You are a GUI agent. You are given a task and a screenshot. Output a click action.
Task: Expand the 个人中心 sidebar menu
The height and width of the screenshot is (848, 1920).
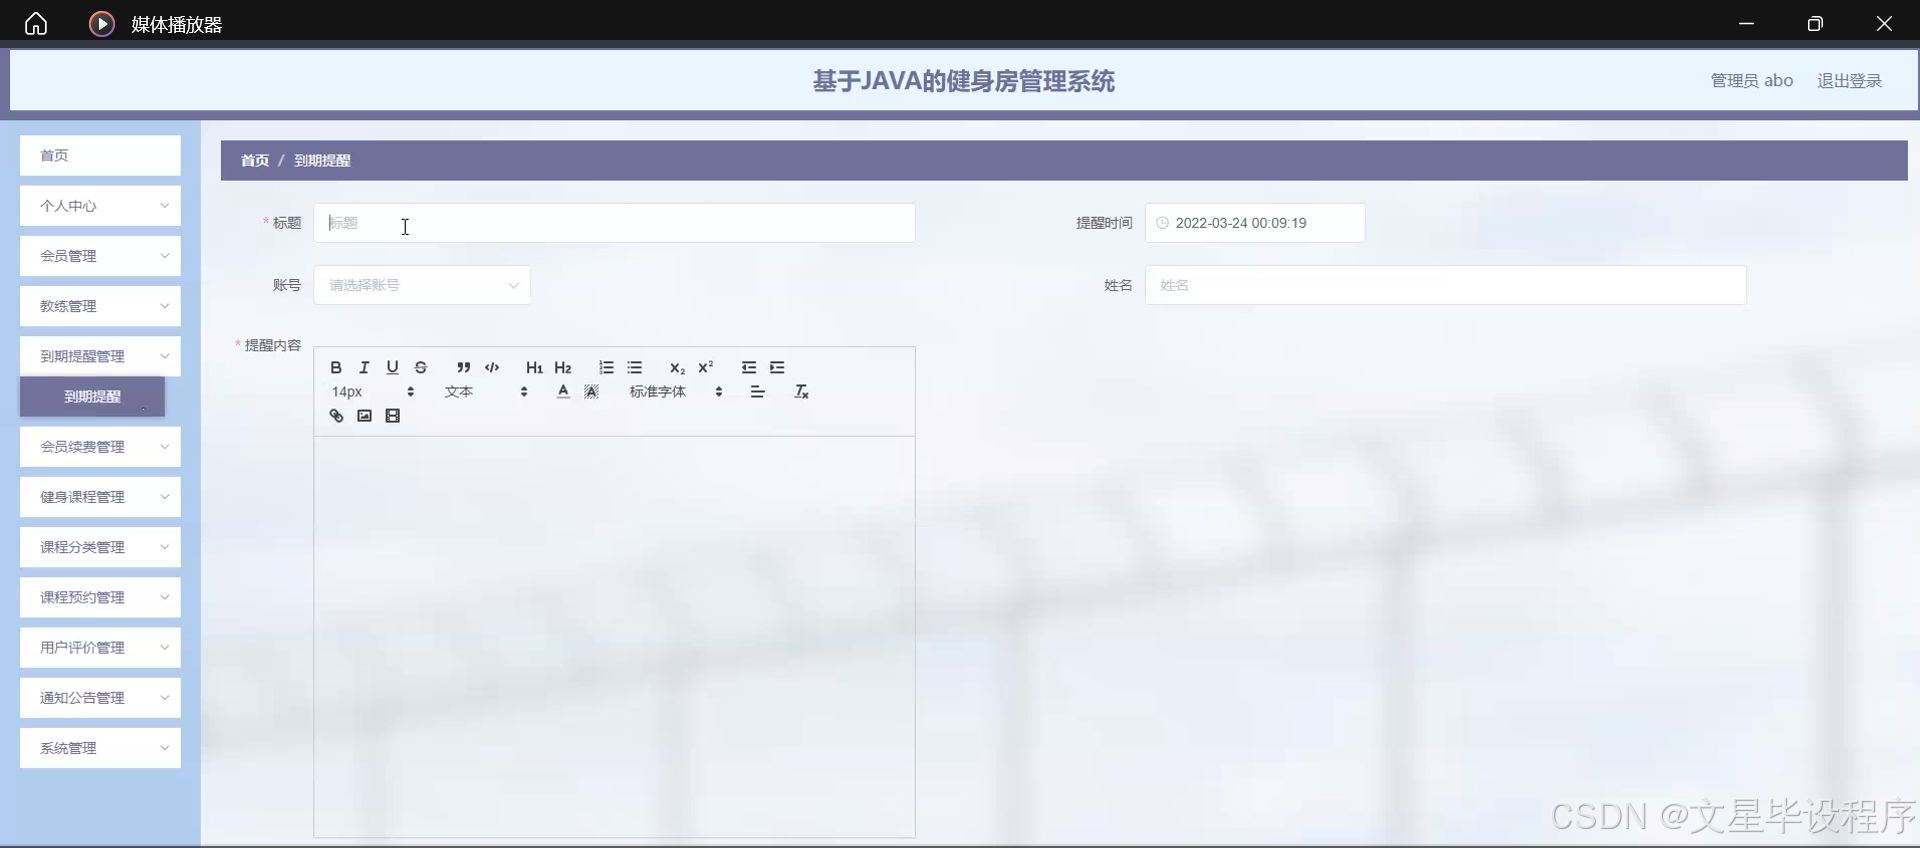[100, 206]
